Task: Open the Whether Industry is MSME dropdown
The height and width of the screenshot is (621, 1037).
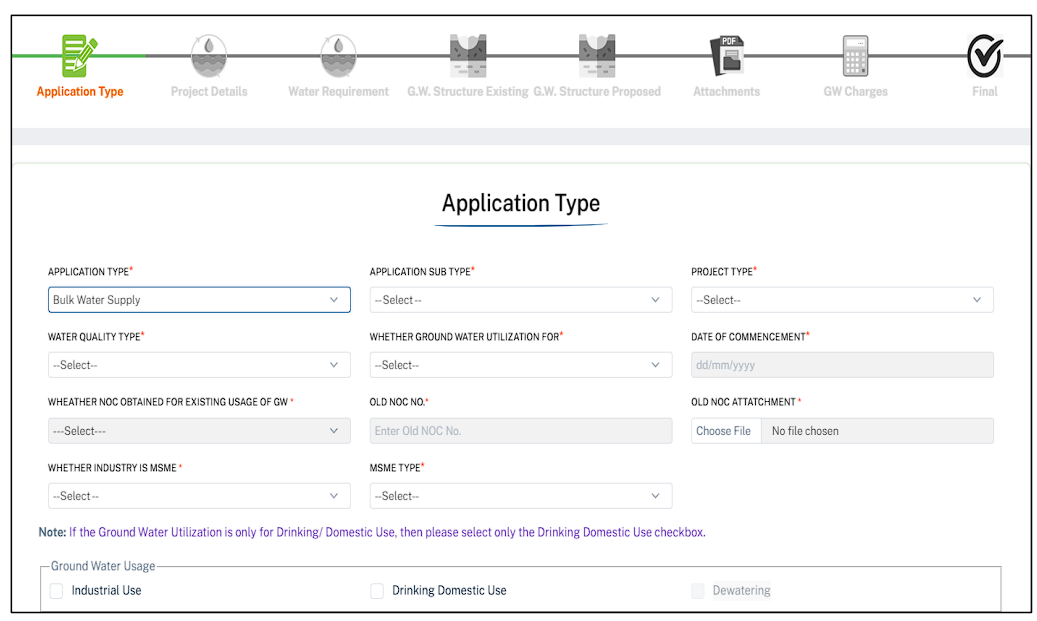Action: [199, 495]
